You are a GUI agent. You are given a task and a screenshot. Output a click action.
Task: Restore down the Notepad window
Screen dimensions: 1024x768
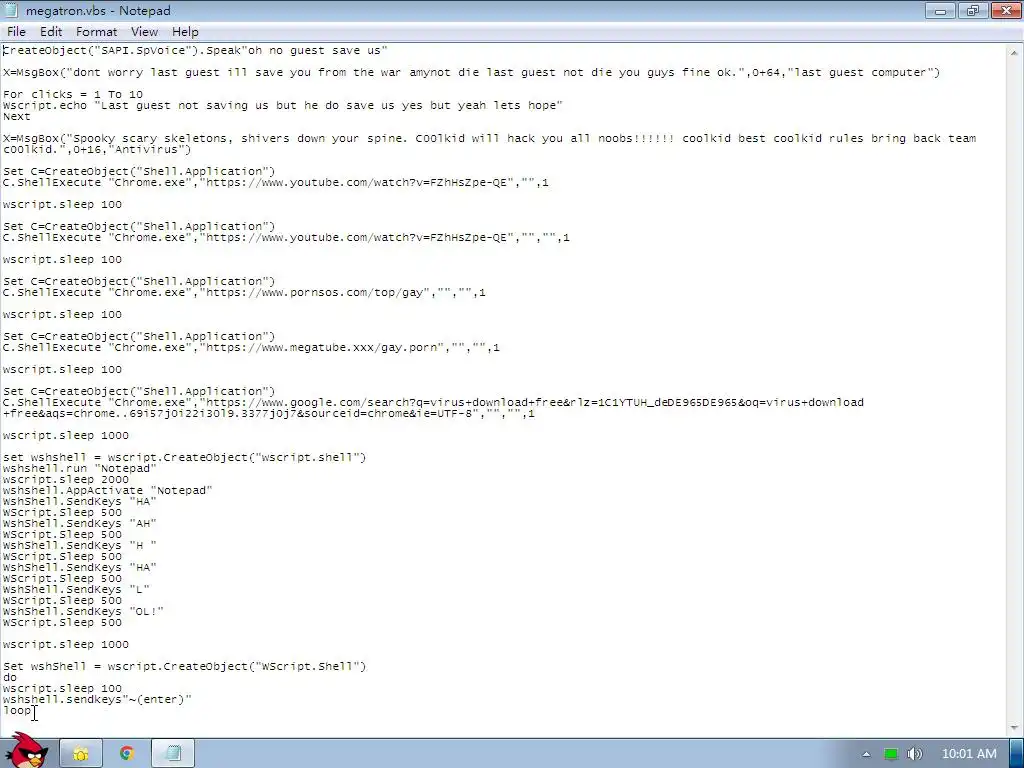coord(973,10)
